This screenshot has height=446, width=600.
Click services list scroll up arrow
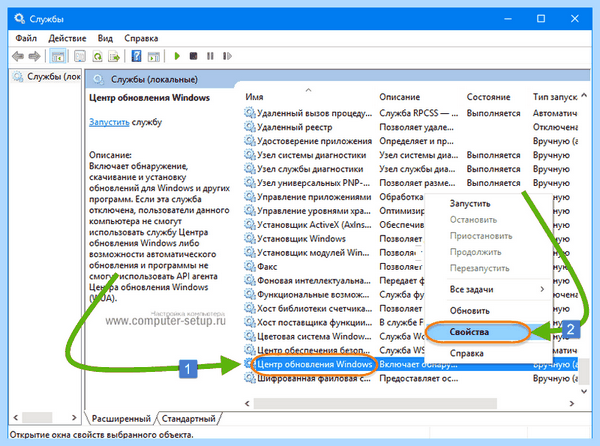point(584,95)
